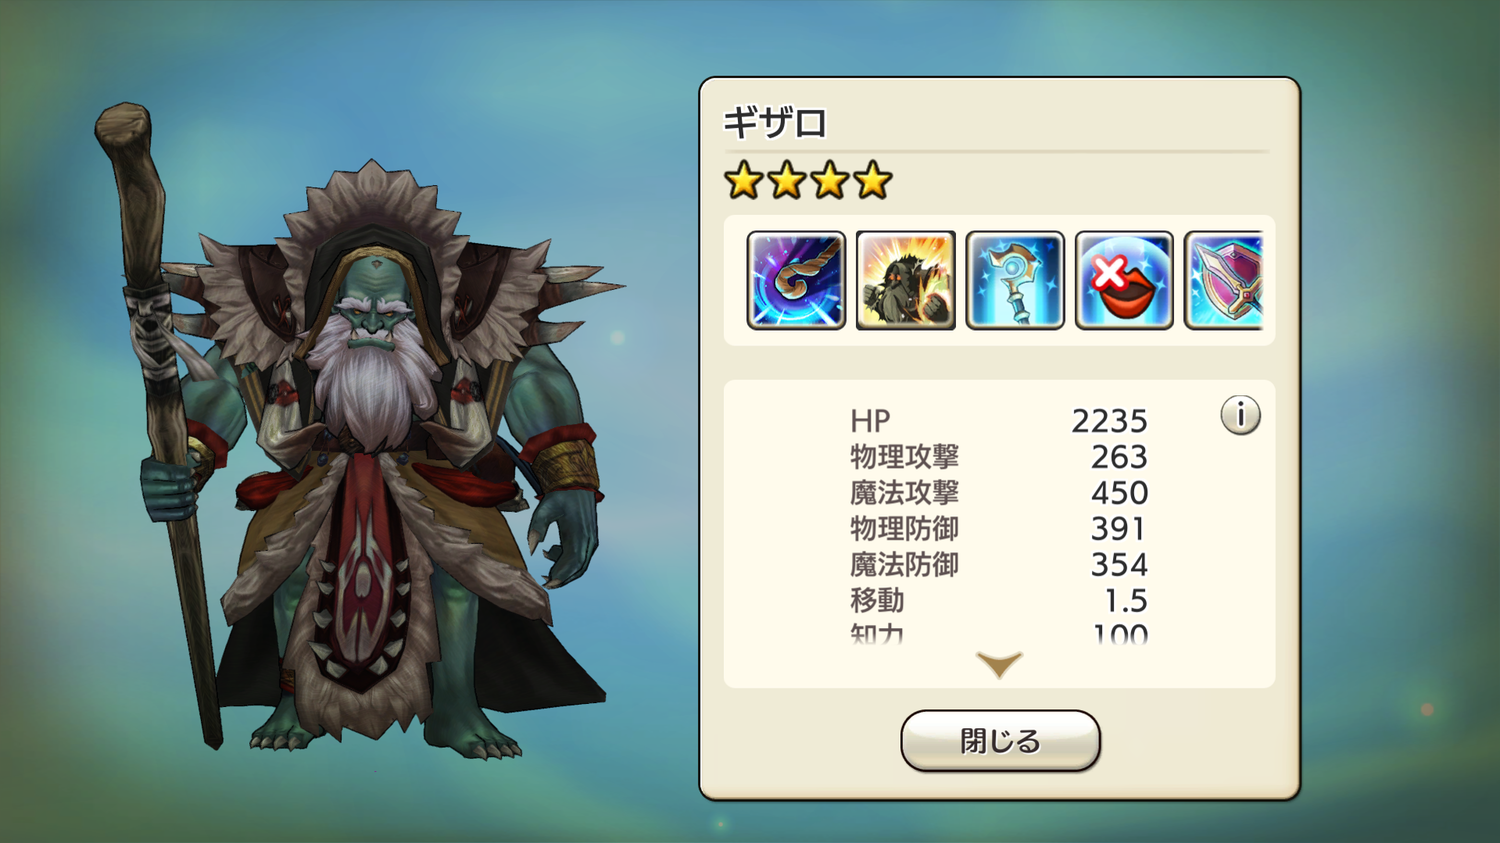
Task: Select the red lips silence skill icon
Action: coord(1124,280)
